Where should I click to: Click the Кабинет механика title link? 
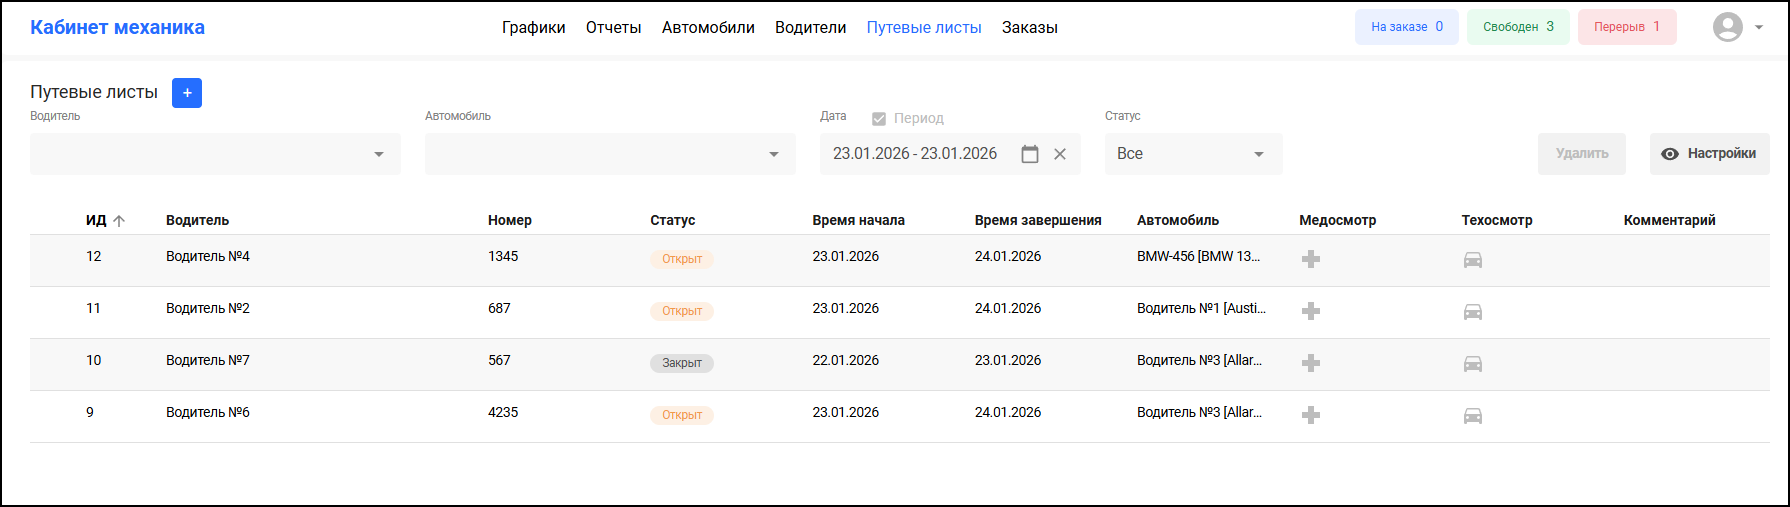click(117, 27)
